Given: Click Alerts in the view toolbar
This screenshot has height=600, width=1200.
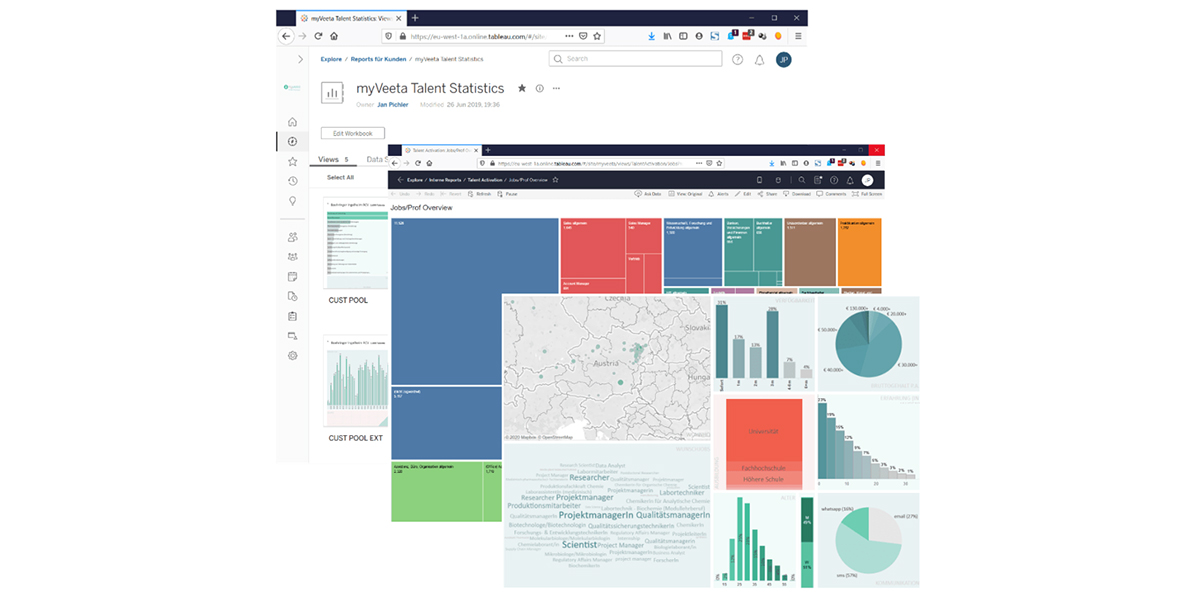Looking at the screenshot, I should 720,194.
